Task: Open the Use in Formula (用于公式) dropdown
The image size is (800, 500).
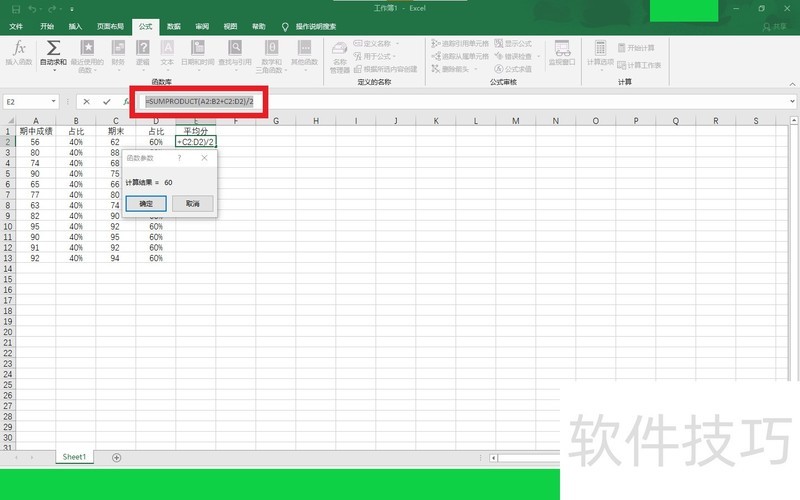Action: tap(394, 56)
